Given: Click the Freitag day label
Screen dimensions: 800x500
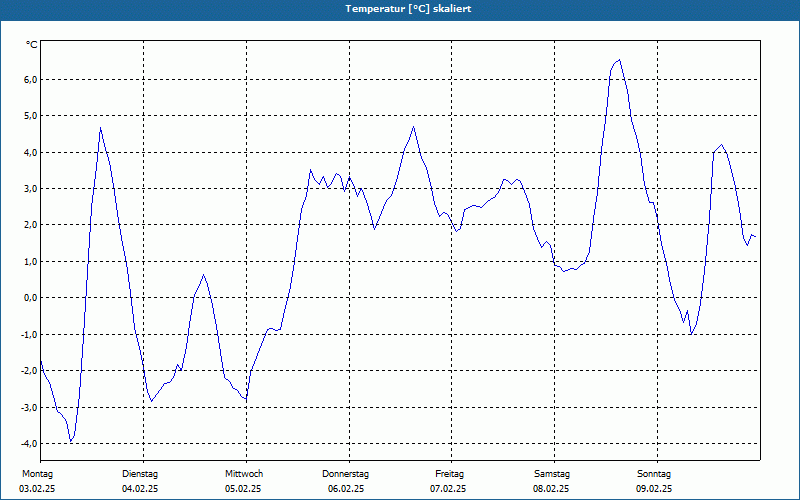Looking at the screenshot, I should coord(449,474).
